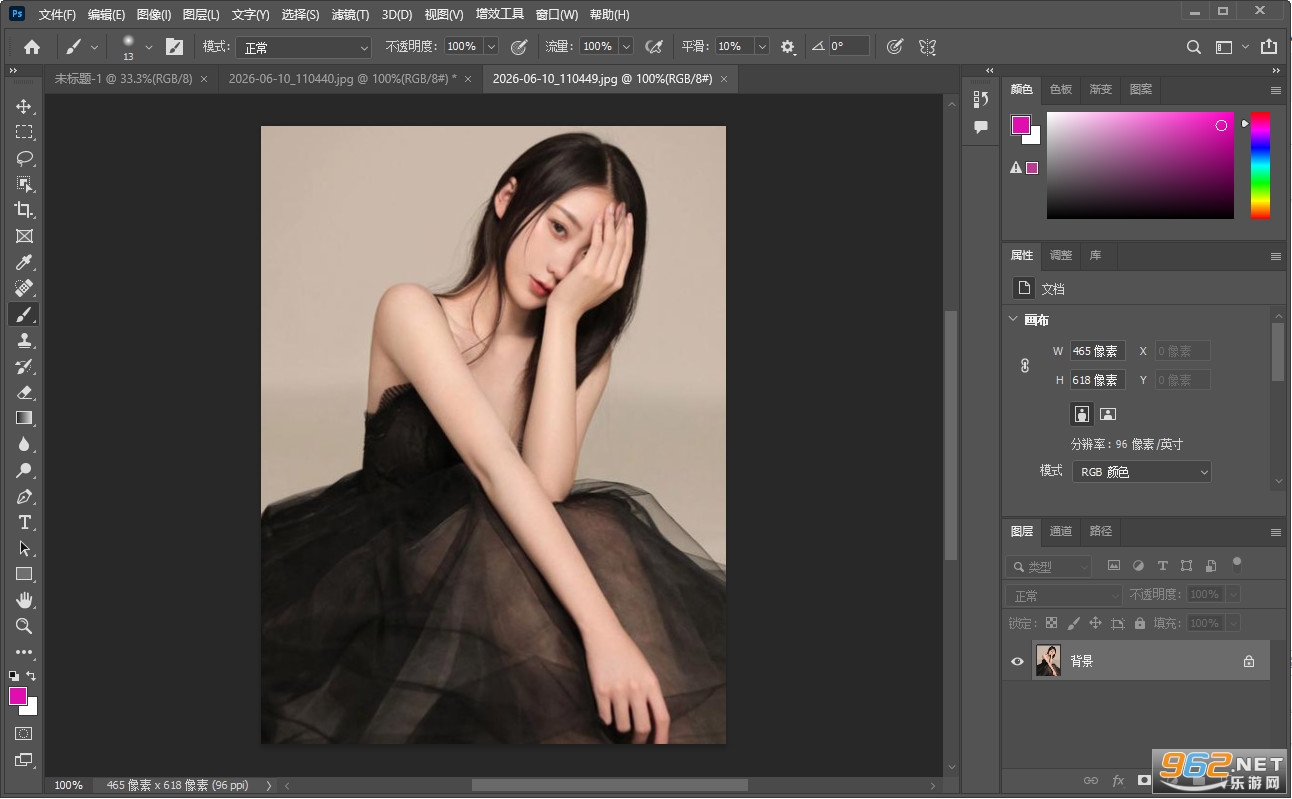The height and width of the screenshot is (799, 1292).
Task: Toggle Quick Mask mode
Action: click(x=24, y=733)
